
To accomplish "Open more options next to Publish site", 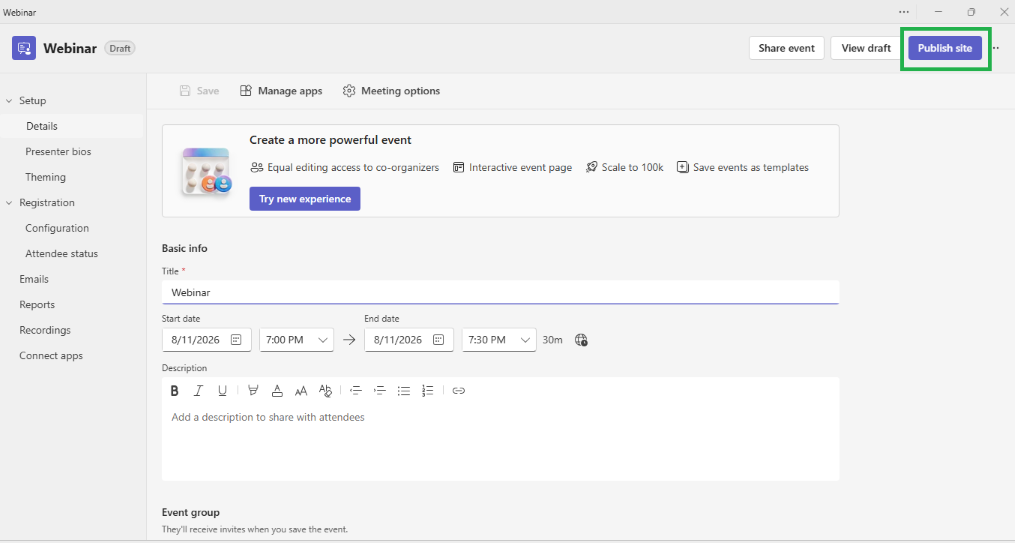I will tap(996, 48).
